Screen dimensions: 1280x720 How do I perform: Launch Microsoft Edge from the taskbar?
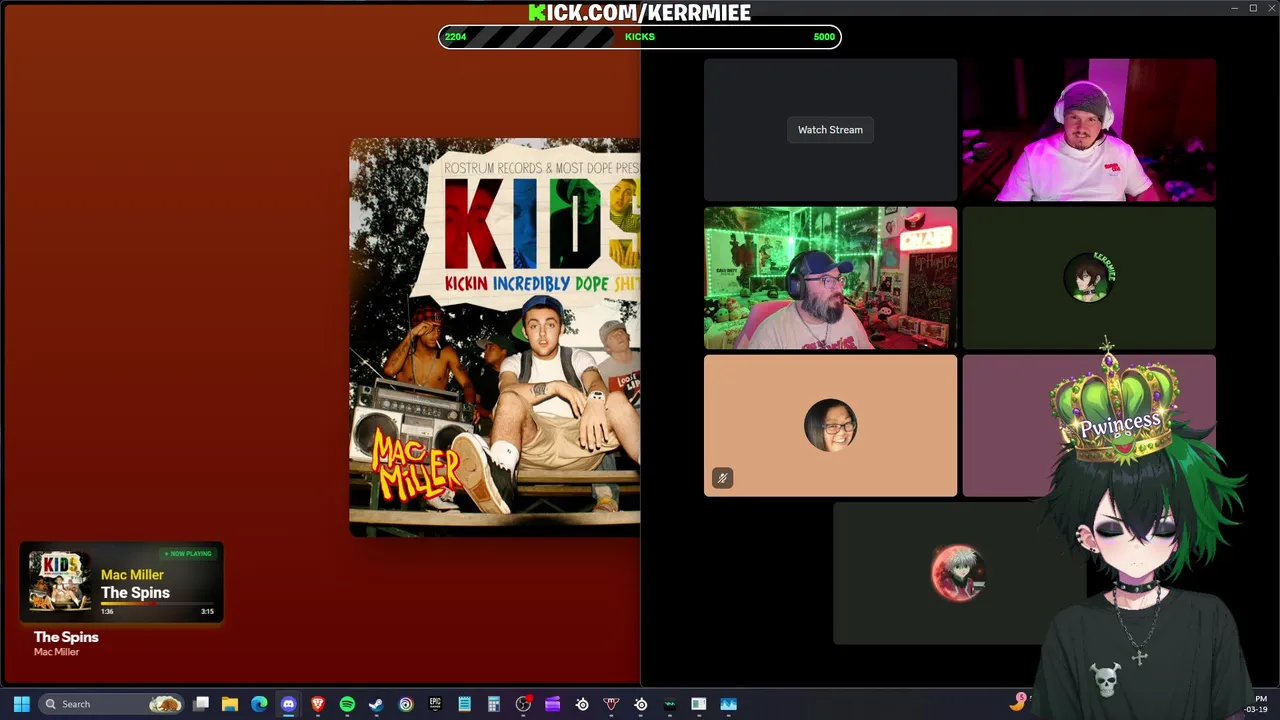pyautogui.click(x=259, y=704)
